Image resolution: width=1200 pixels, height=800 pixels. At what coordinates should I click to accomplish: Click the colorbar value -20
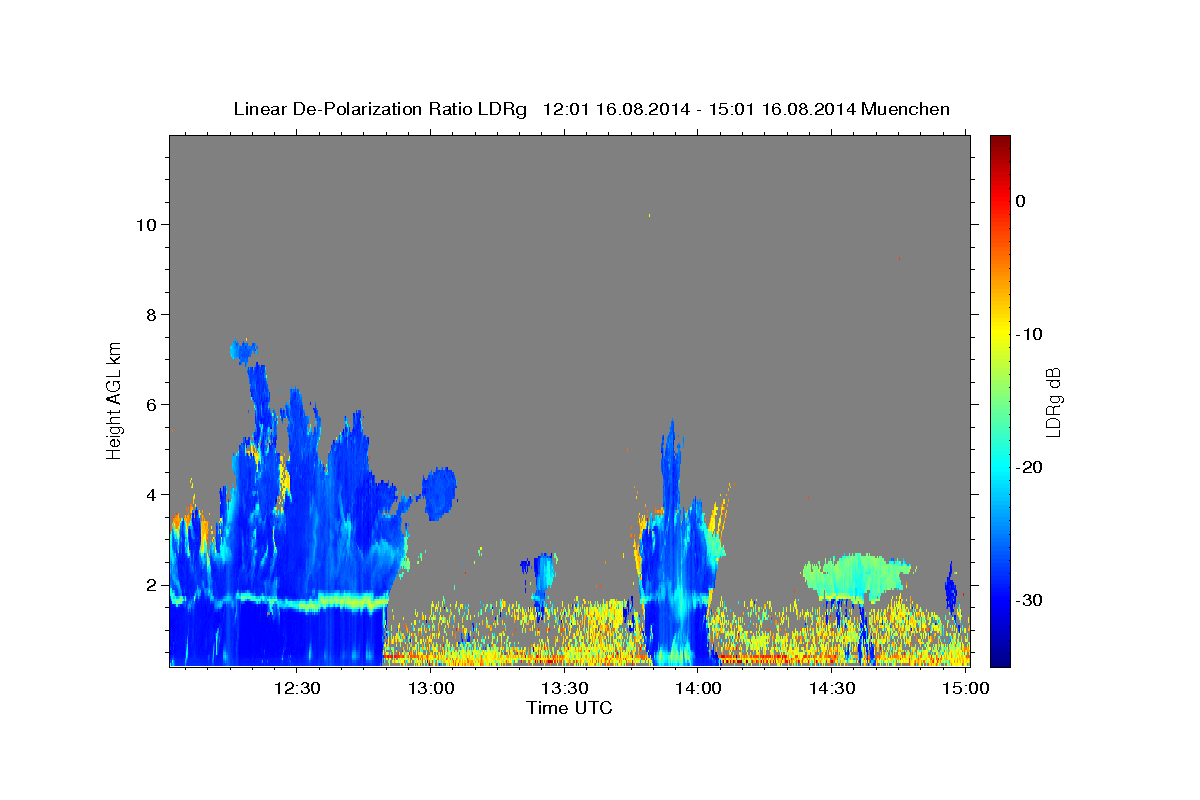1029,467
